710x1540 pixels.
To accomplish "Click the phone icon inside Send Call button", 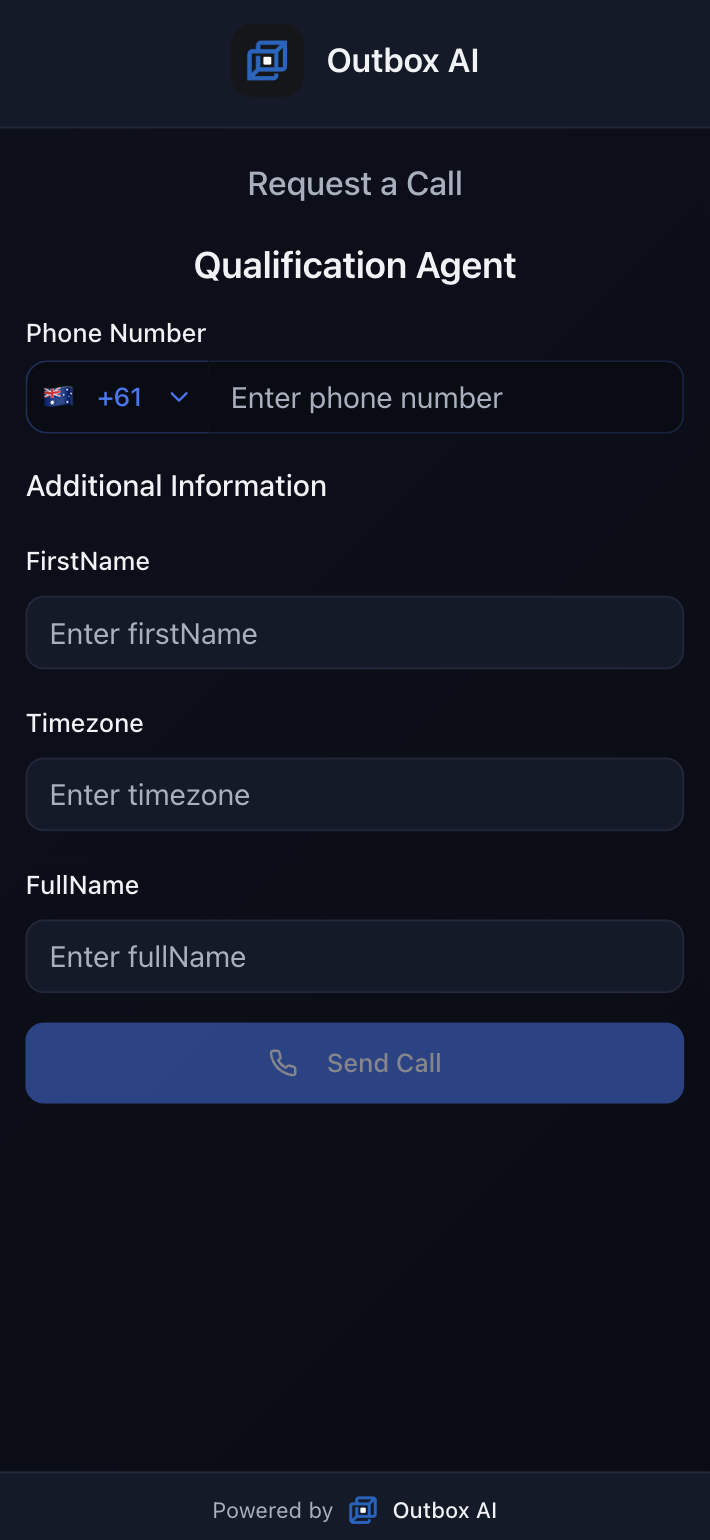I will coord(283,1063).
